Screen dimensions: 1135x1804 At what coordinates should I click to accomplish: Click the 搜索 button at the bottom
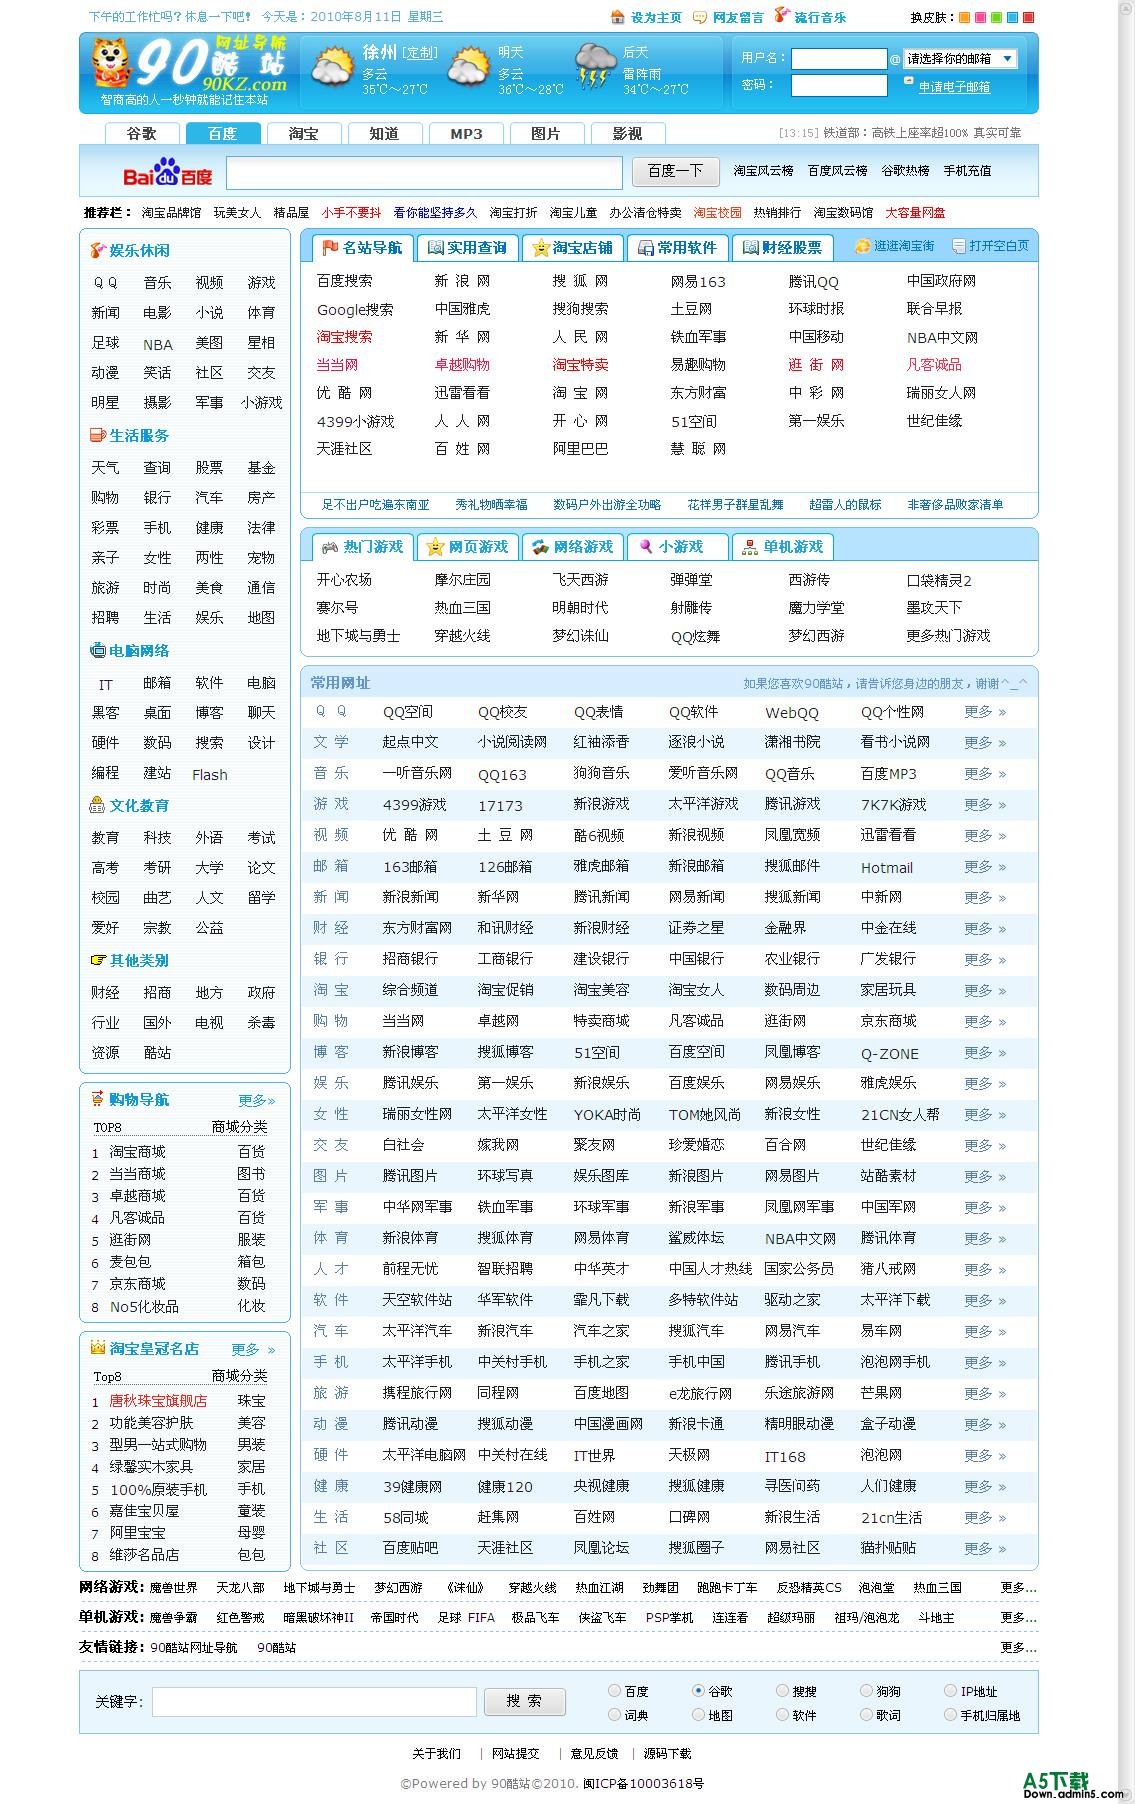525,1701
